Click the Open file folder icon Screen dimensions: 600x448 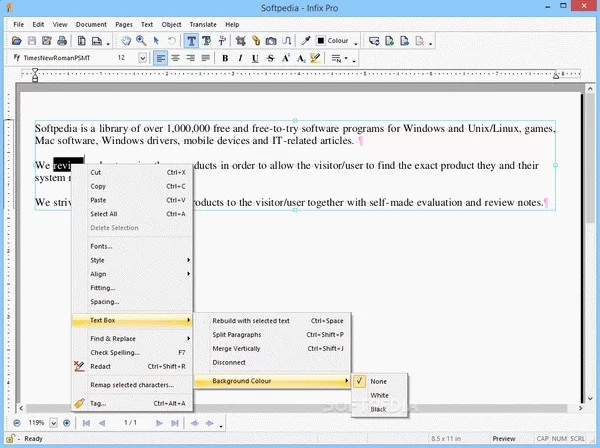click(16, 41)
